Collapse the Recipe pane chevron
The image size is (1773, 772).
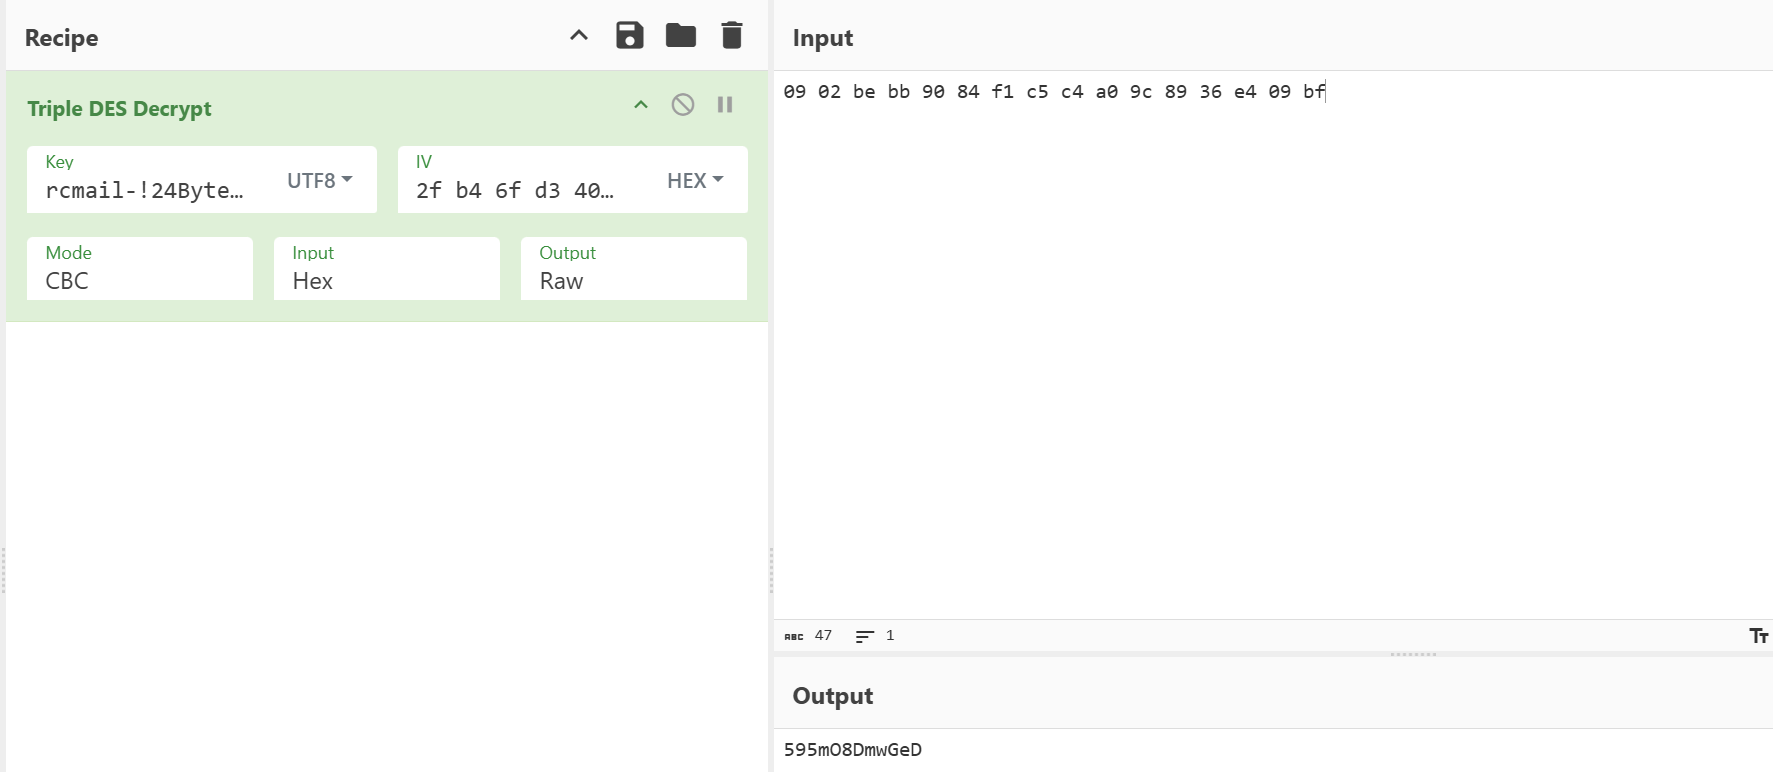point(579,36)
